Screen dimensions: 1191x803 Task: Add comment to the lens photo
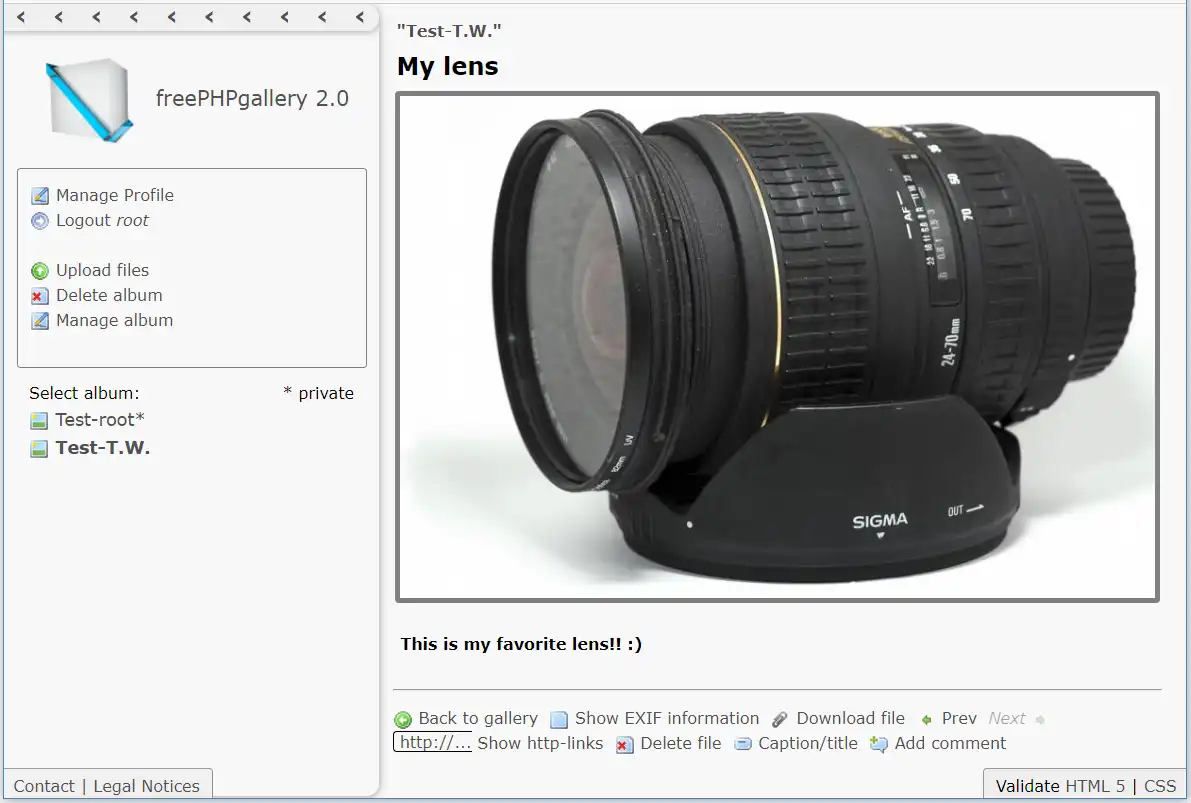pos(950,743)
